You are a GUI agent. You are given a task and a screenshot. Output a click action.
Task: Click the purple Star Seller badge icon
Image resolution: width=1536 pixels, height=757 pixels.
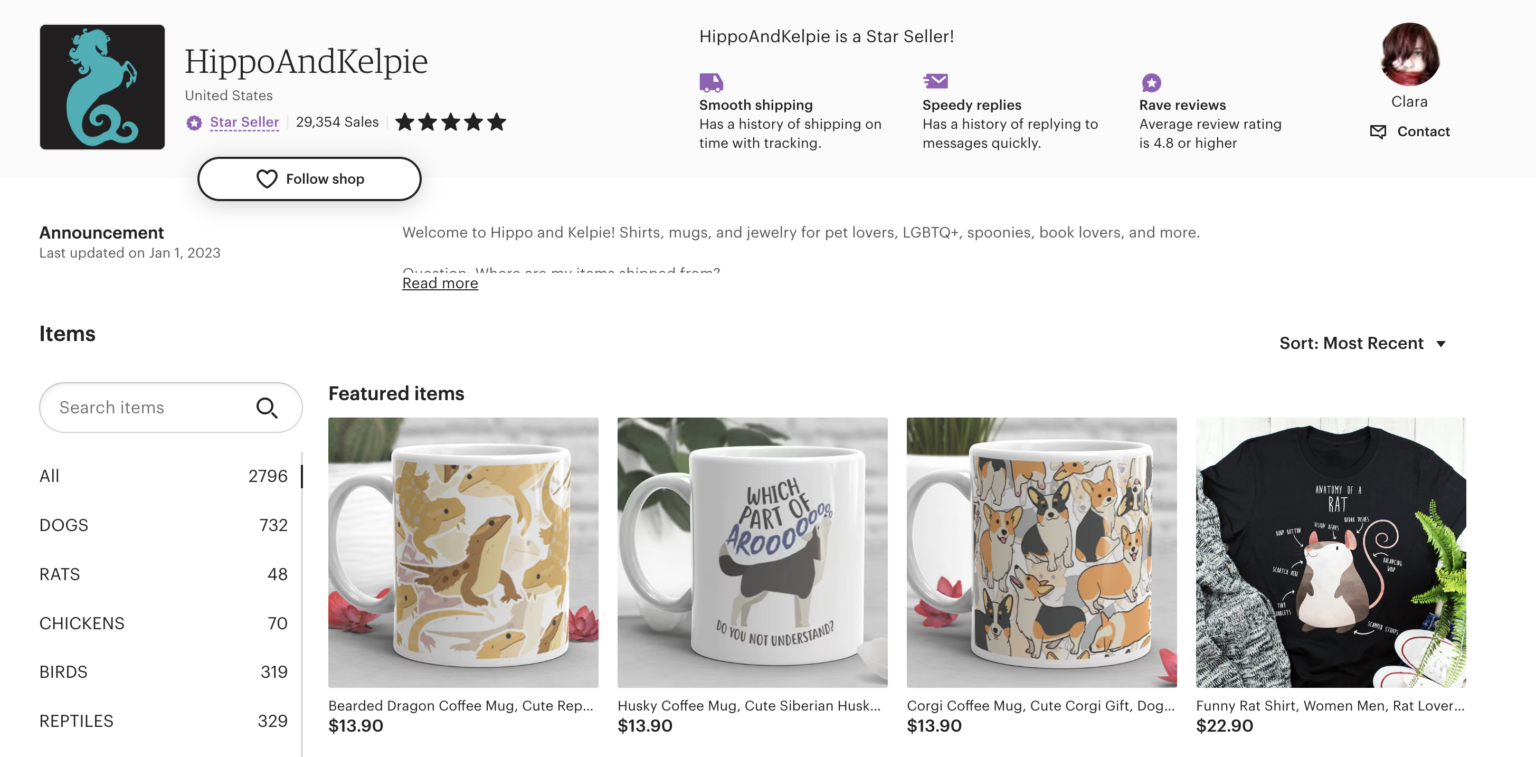(194, 123)
